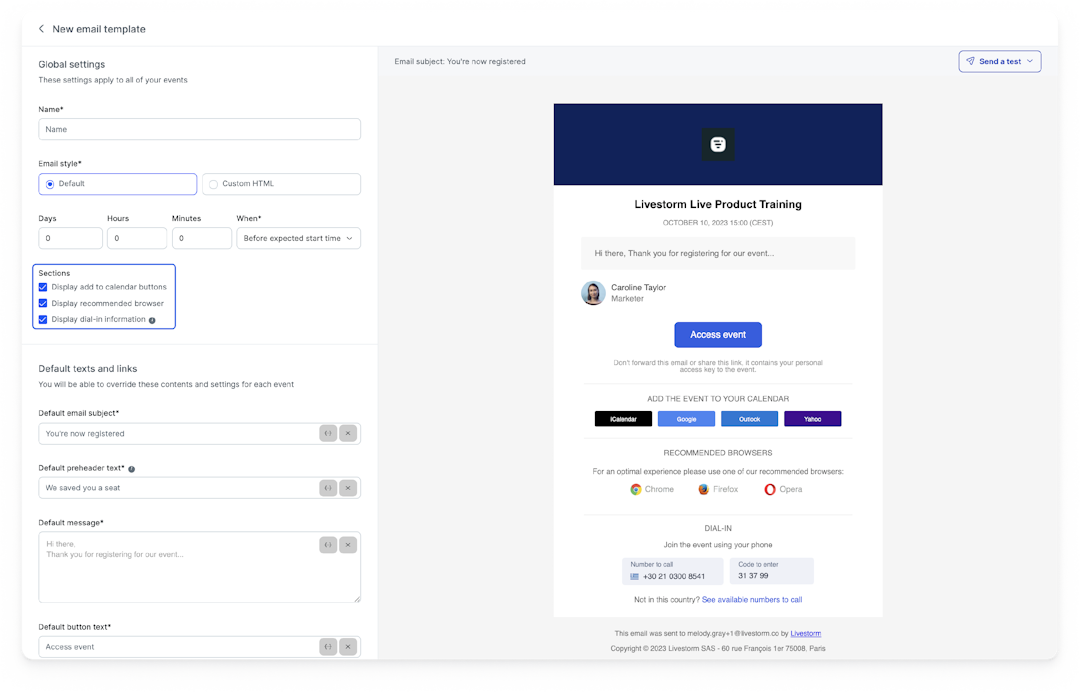Screen dimensions: 1080x692
Task: Click the preheader text info icon
Action: (132, 469)
